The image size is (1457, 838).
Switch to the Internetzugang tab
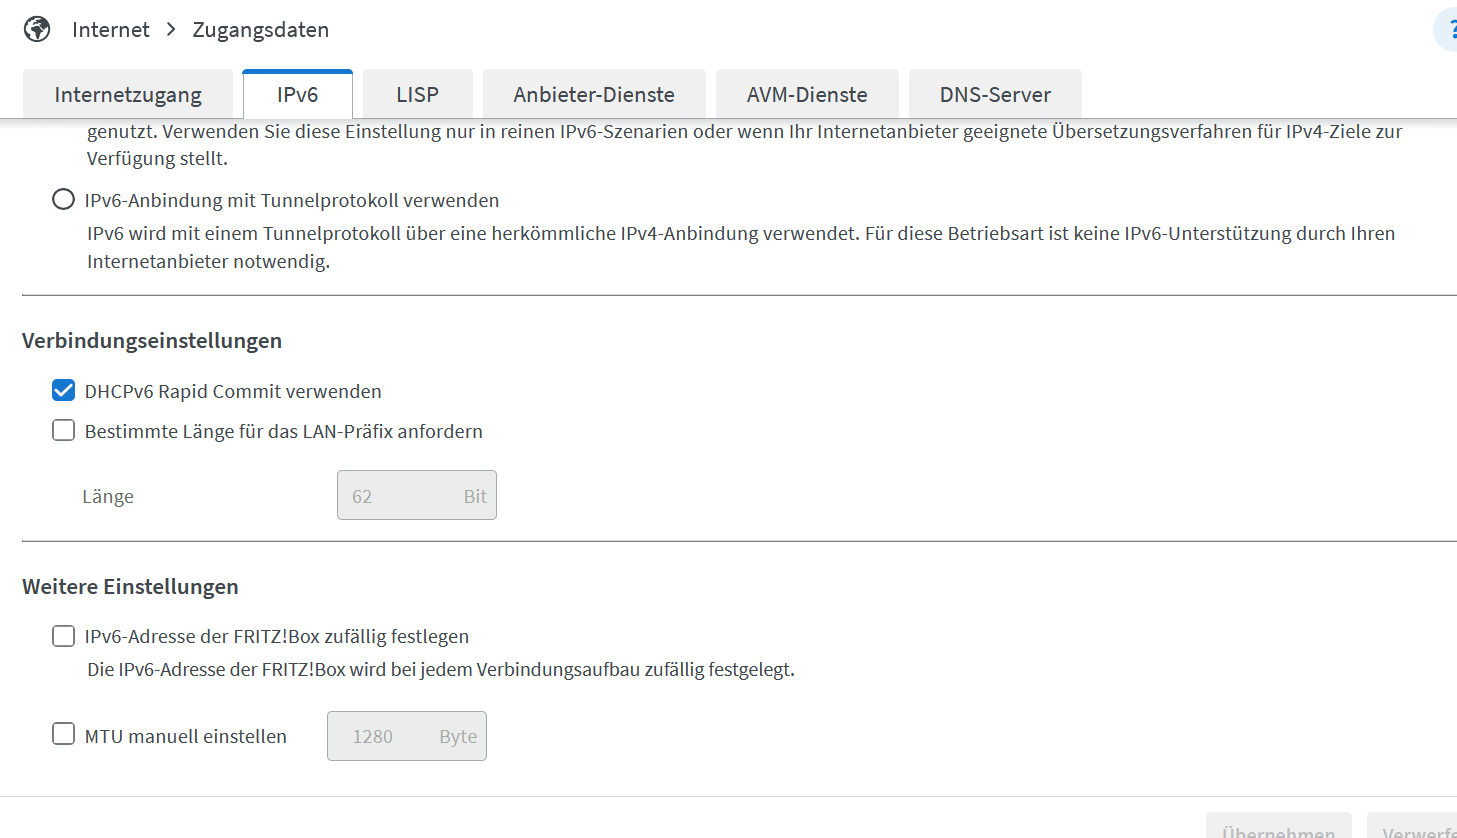128,95
